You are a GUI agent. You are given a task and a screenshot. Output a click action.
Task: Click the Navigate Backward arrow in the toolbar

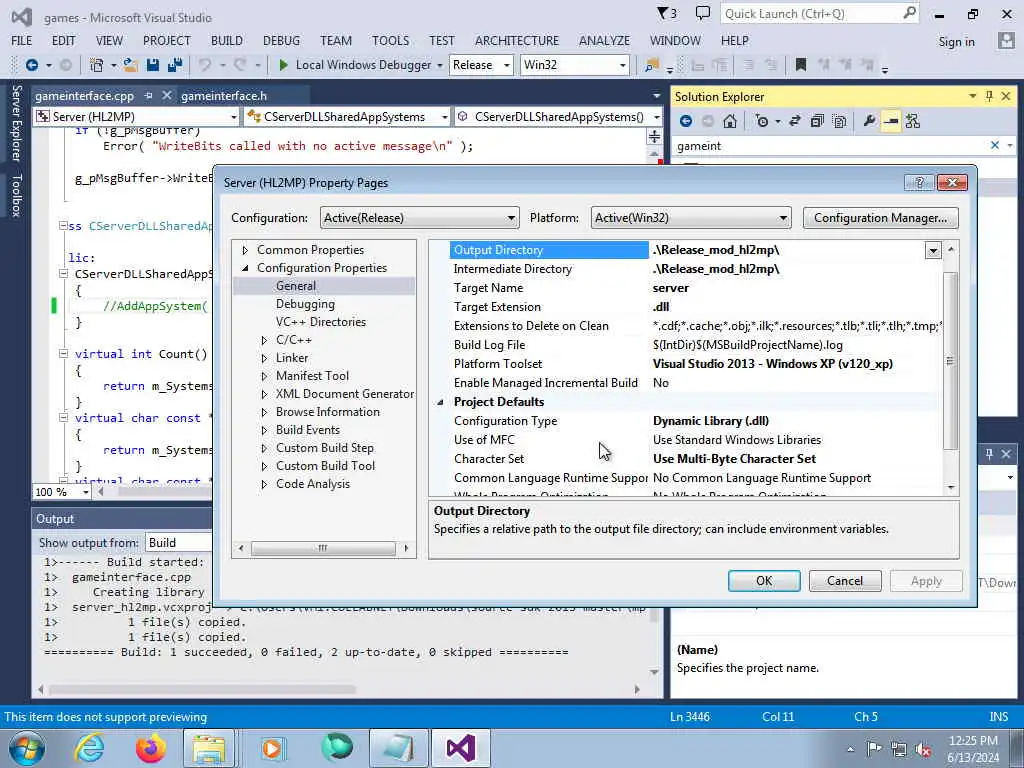pos(31,65)
